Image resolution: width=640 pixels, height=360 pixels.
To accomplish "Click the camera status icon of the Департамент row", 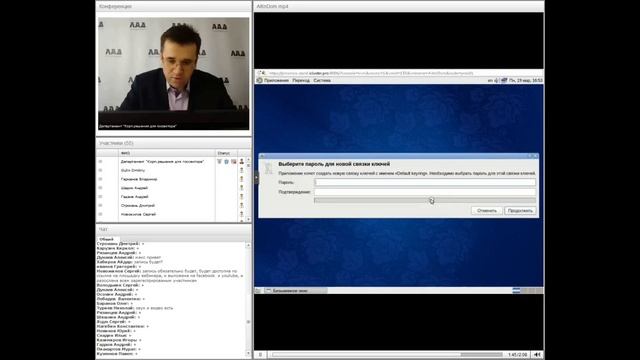I will (x=234, y=162).
